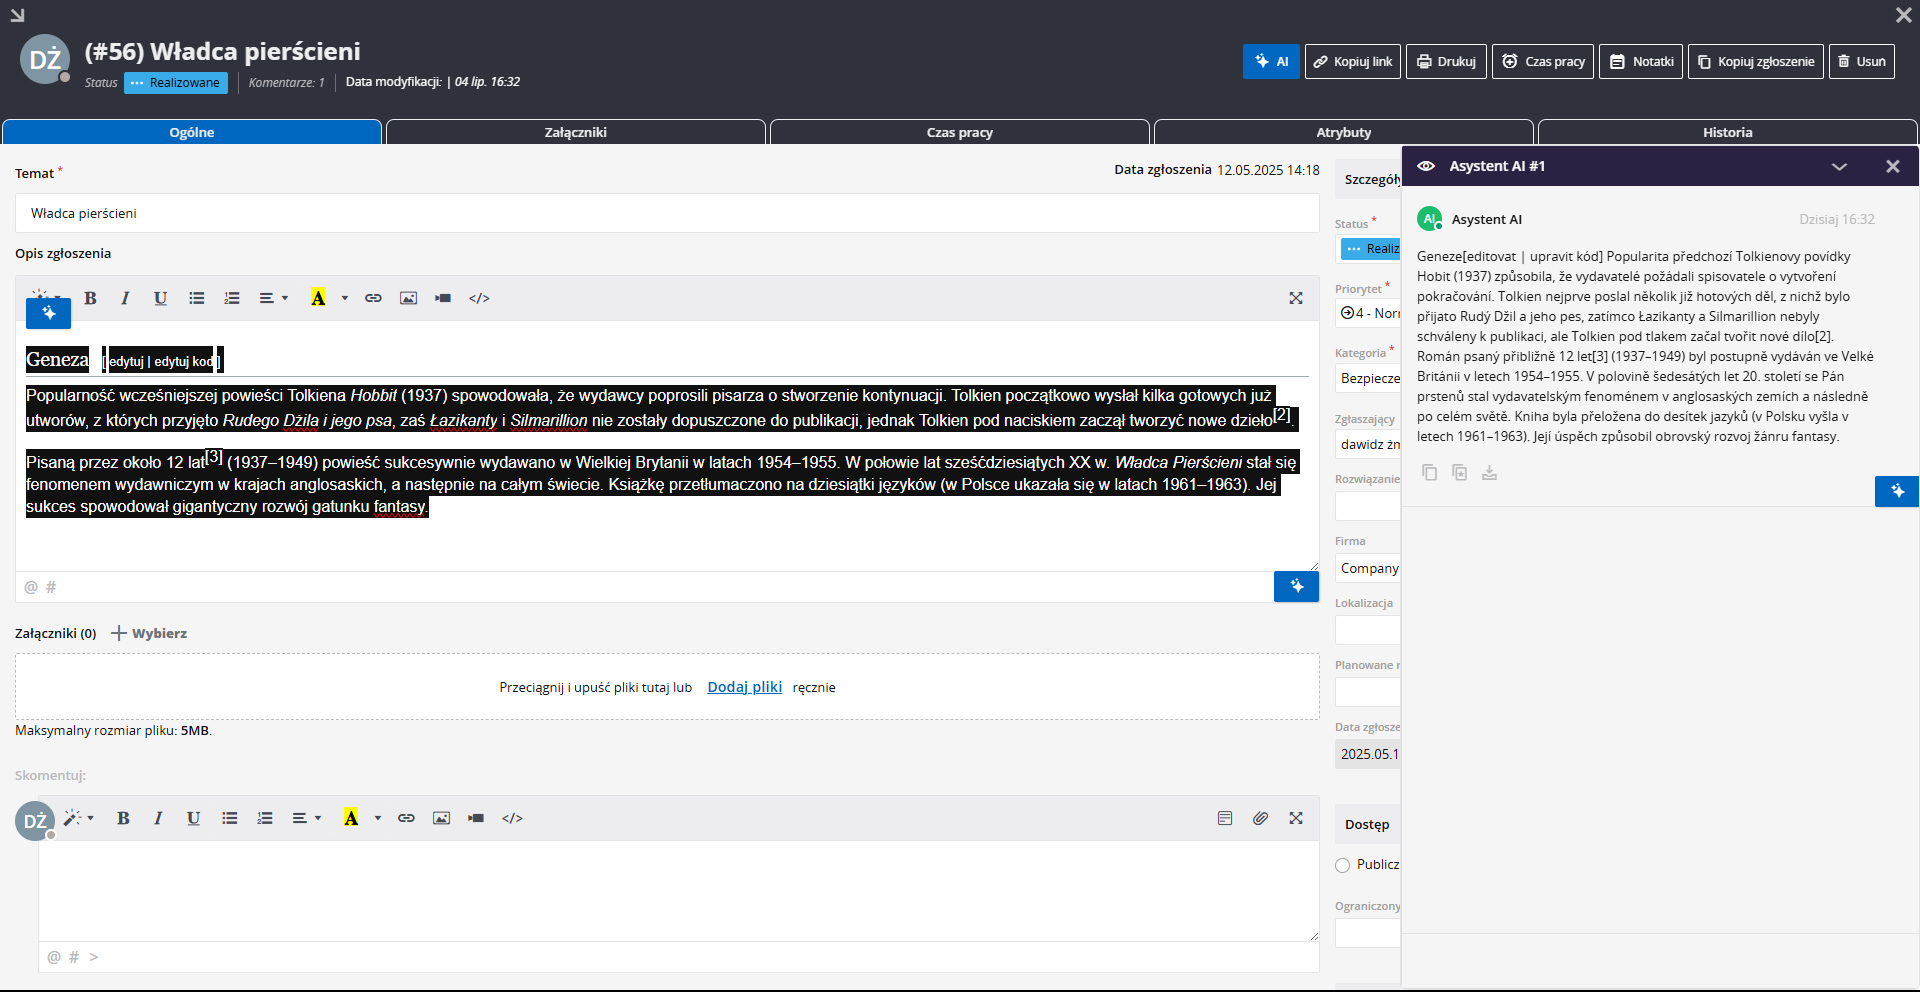Open the Kategoria dropdown in details panel

[1368, 378]
